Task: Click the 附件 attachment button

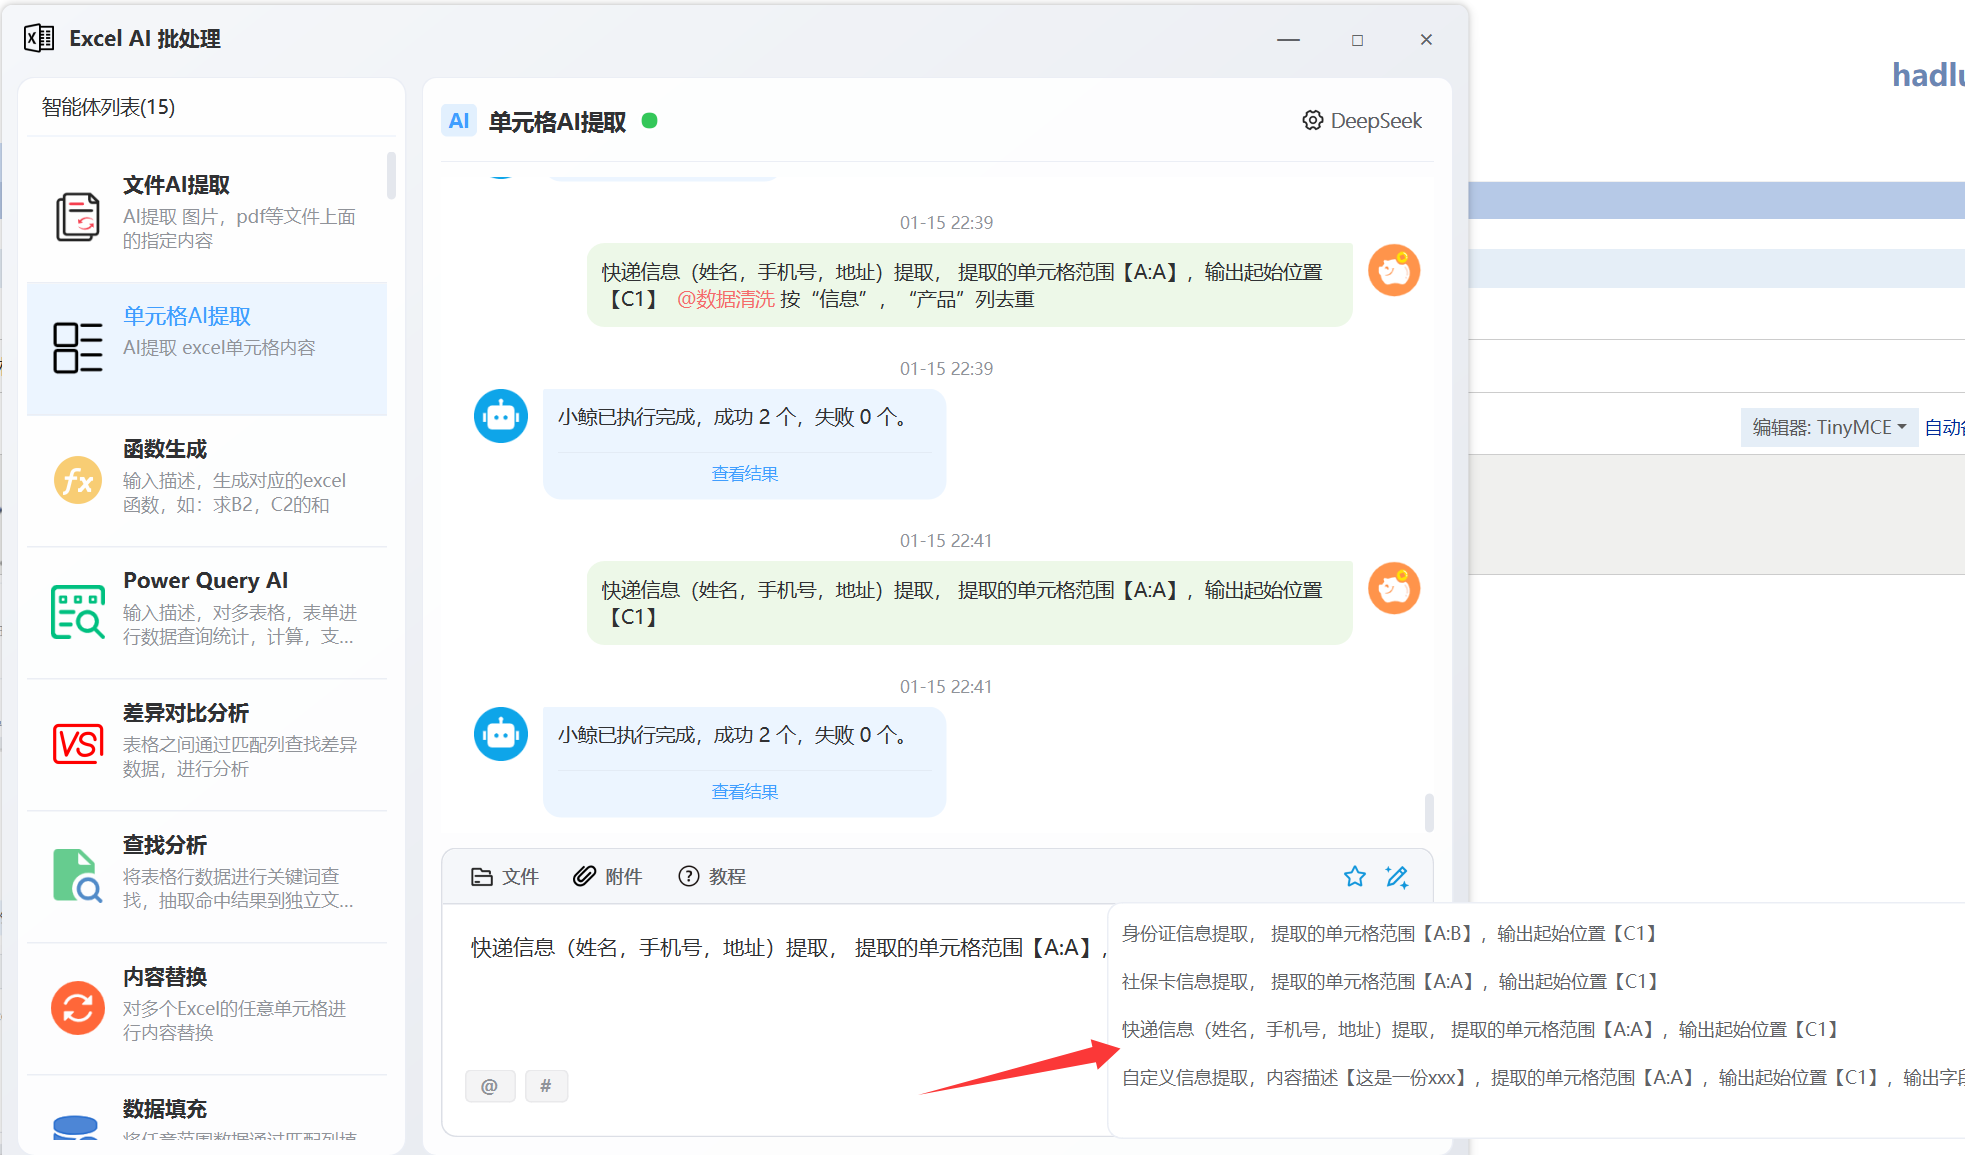Action: point(608,877)
